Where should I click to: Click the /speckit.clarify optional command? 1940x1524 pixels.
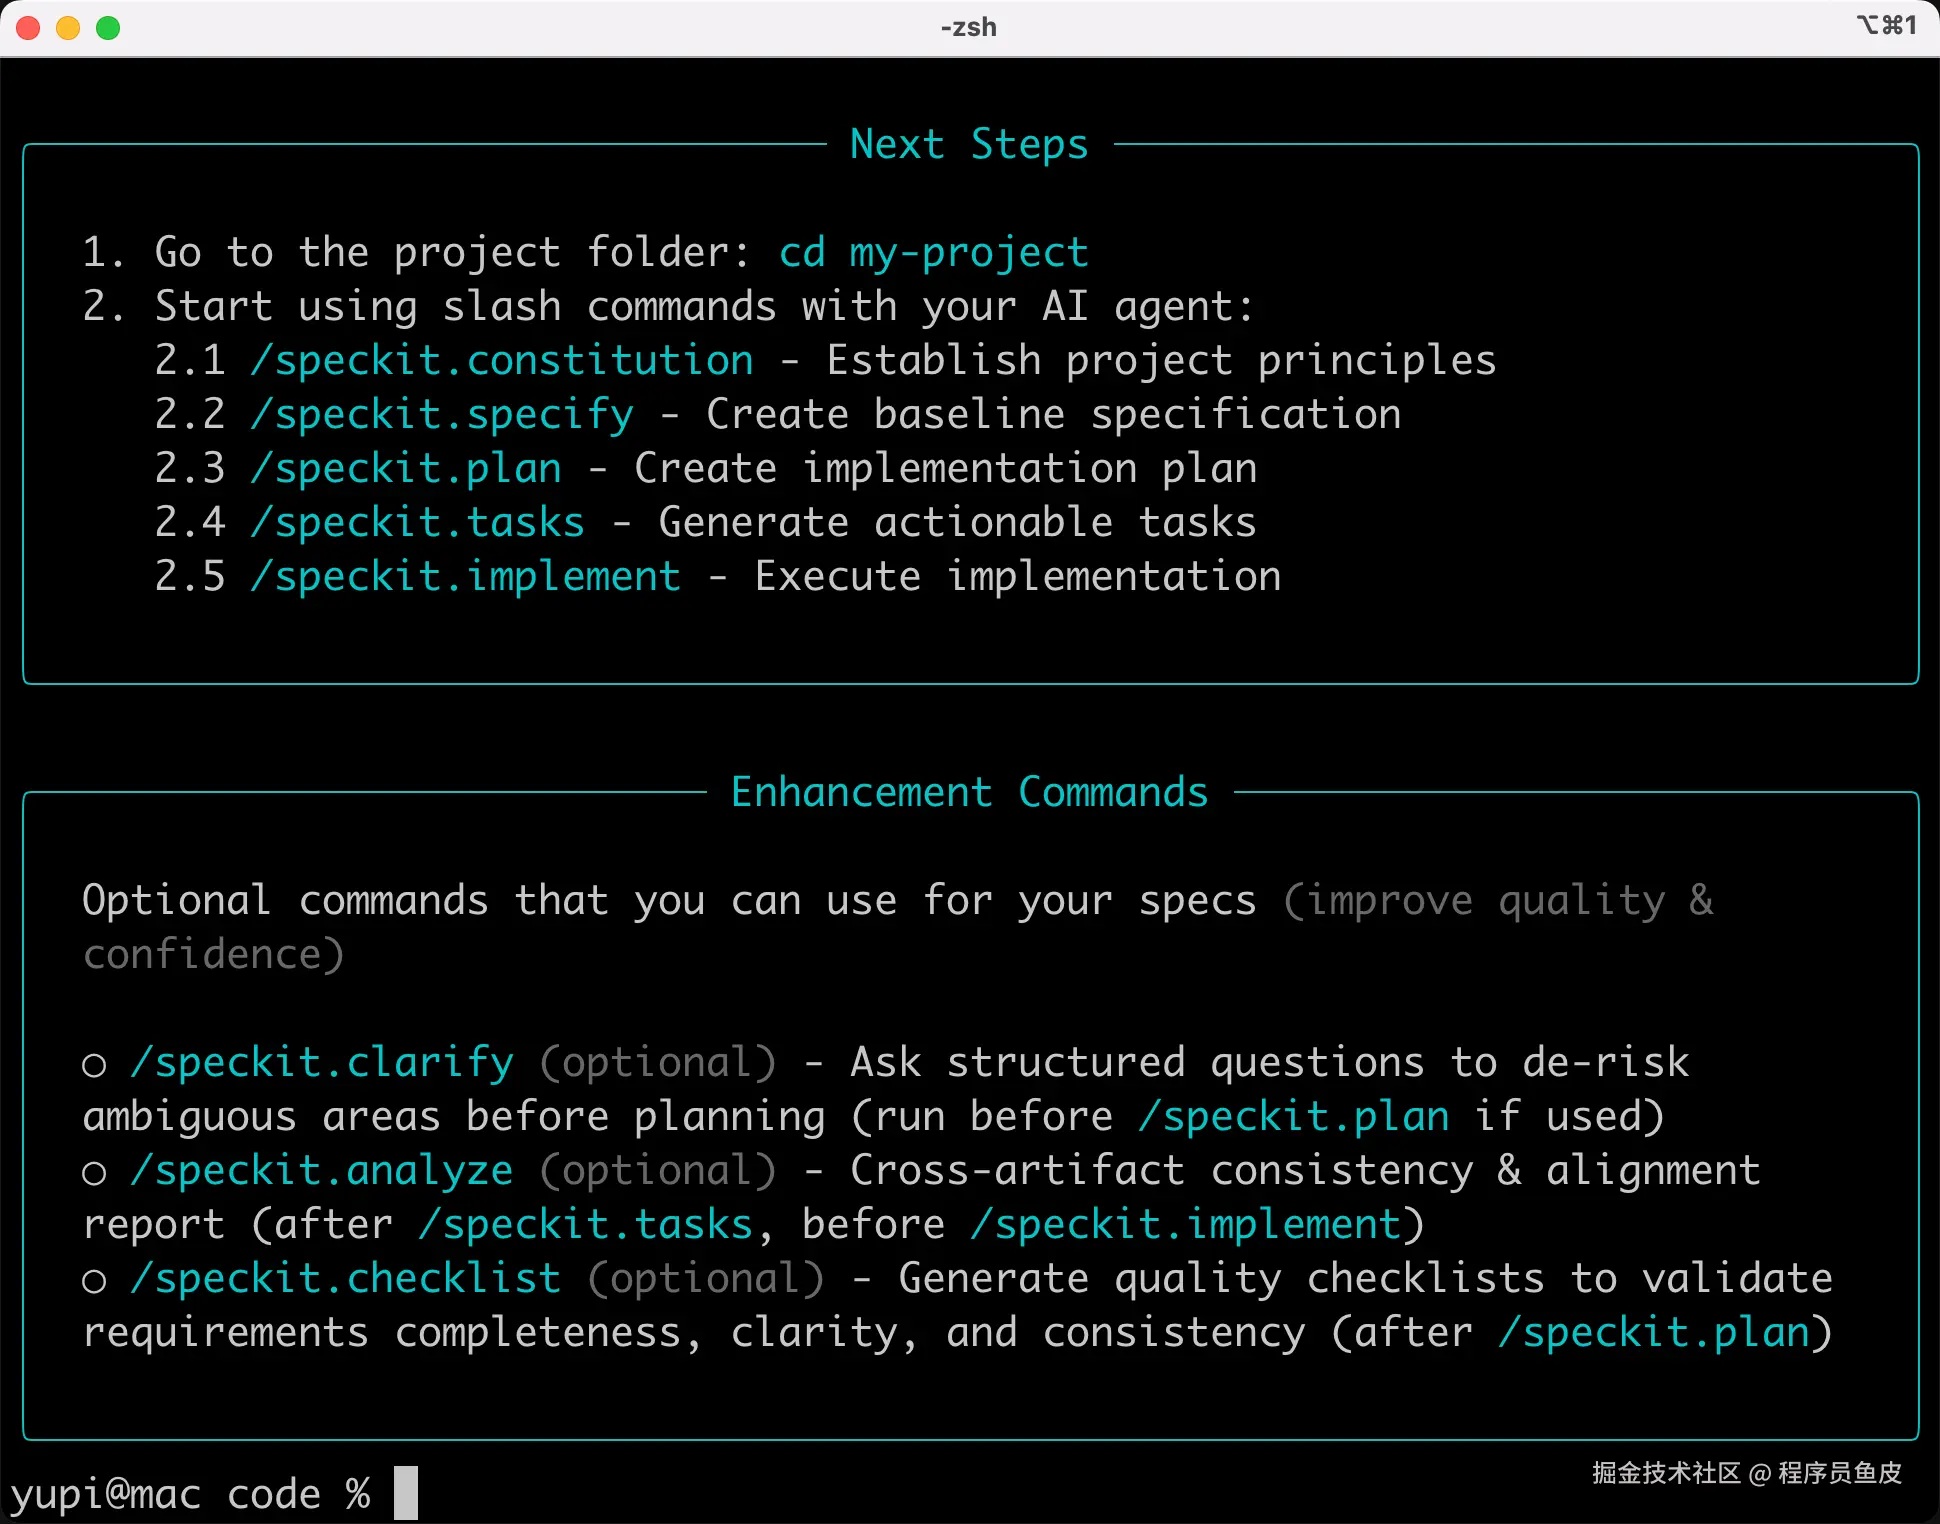click(x=322, y=1062)
